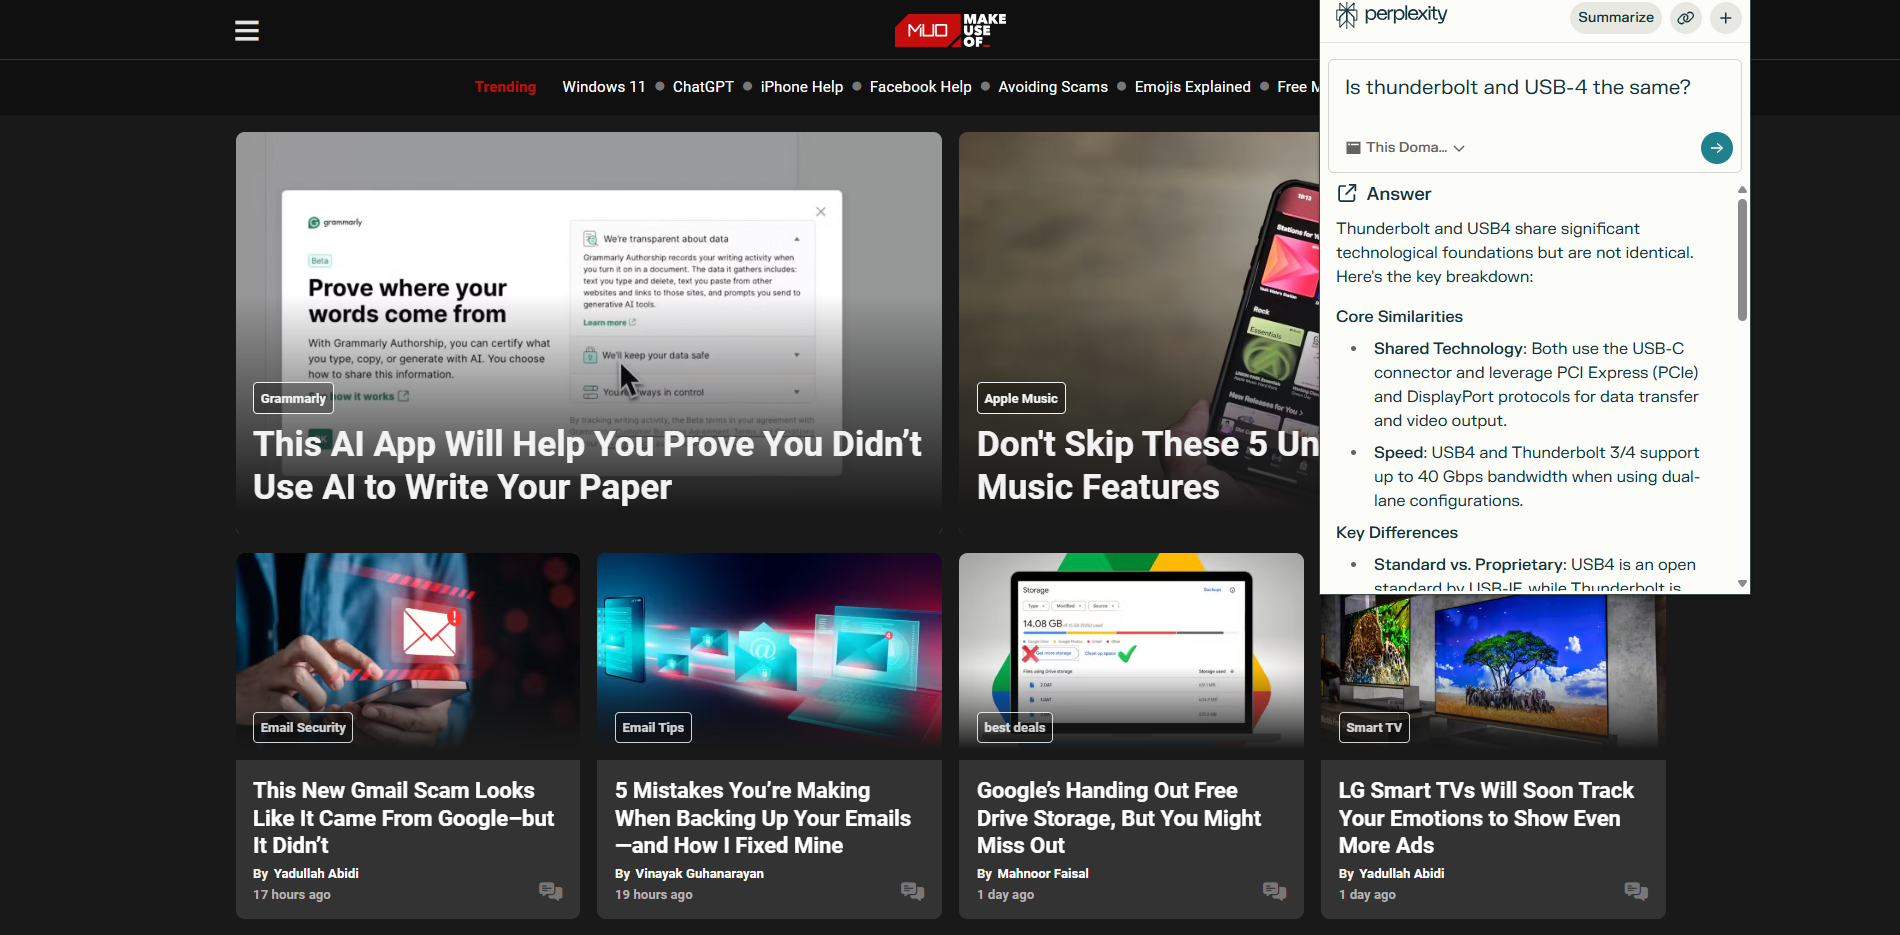Screen dimensions: 1900x935
Task: Open Don't Skip These Music Features article
Action: (1148, 465)
